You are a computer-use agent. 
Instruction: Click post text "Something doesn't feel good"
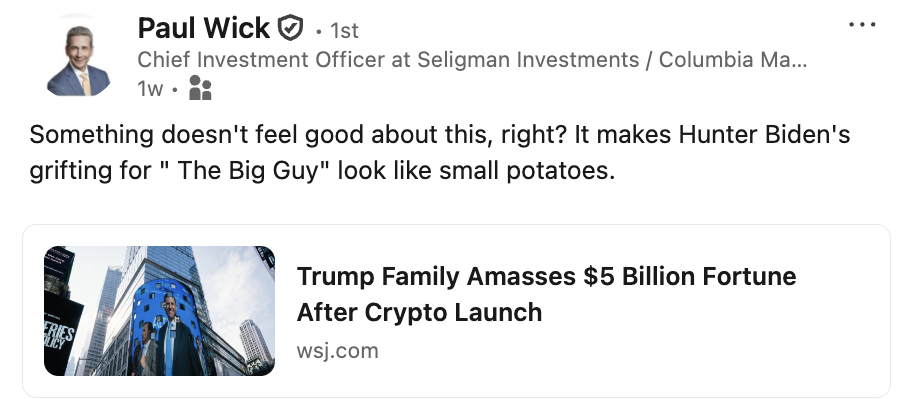[x=197, y=135]
